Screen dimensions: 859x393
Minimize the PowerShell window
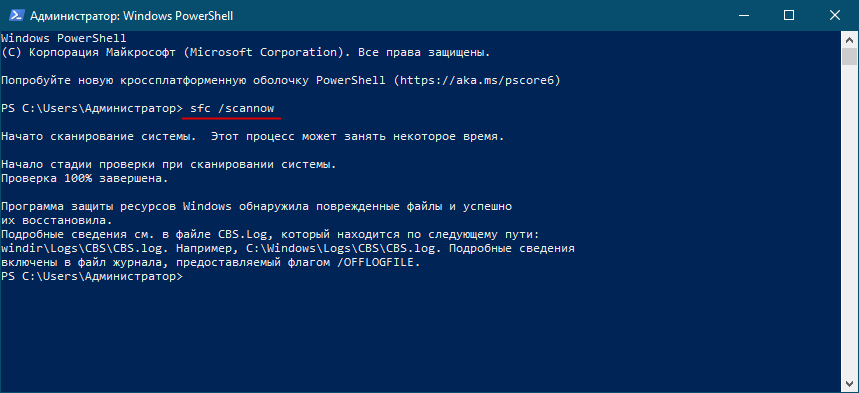(742, 15)
